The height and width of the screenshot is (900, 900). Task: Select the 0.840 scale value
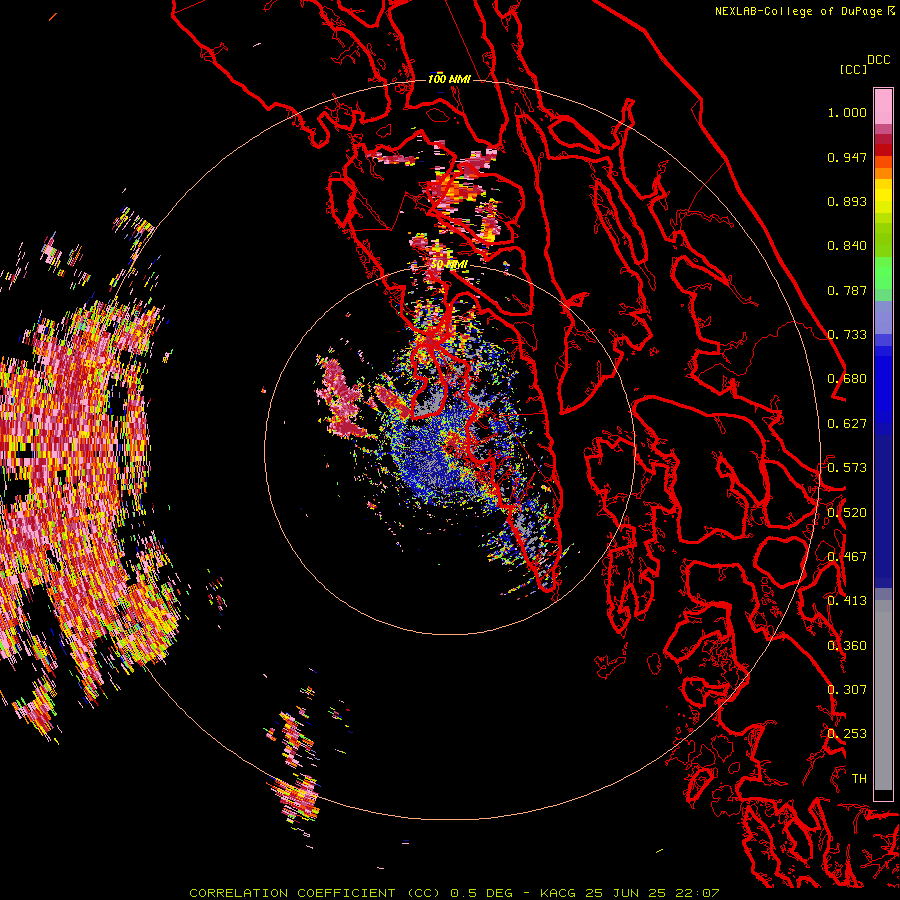[x=847, y=246]
